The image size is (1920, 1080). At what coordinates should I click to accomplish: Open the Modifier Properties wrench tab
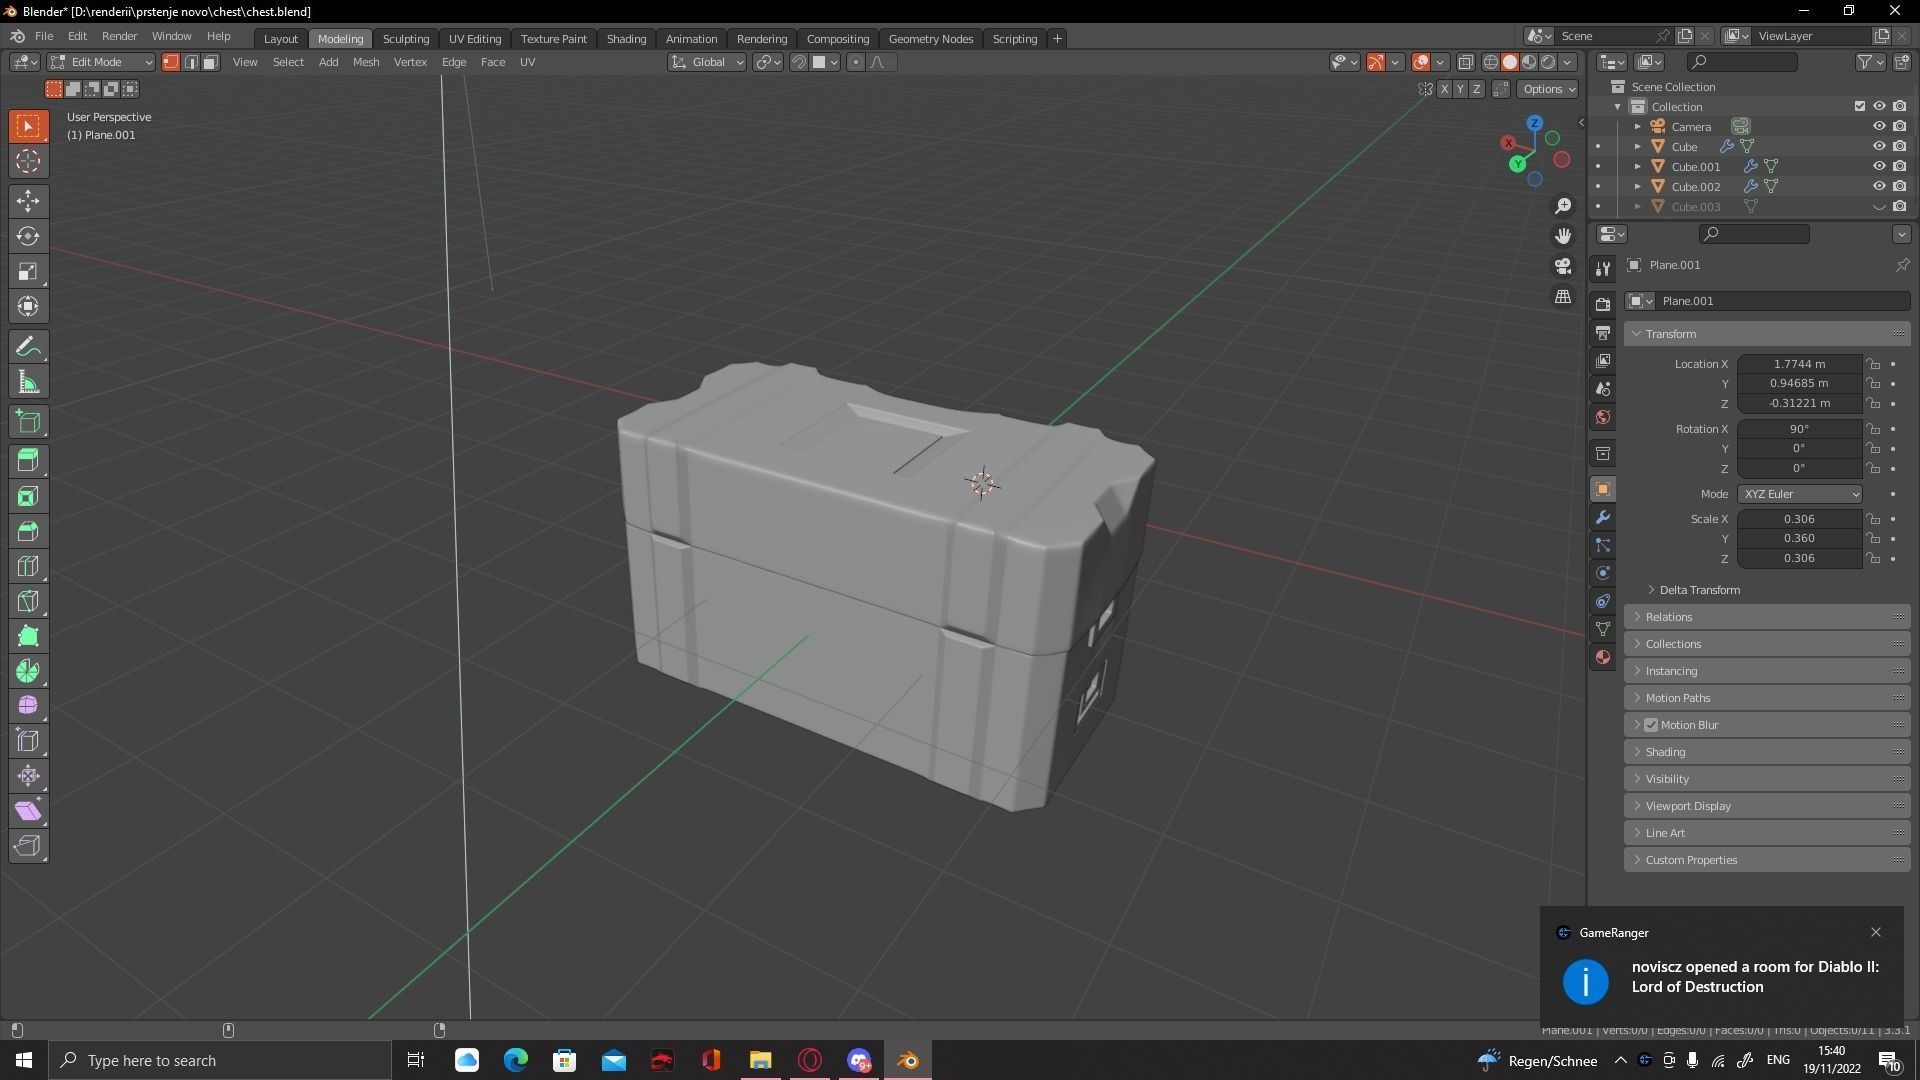point(1602,517)
